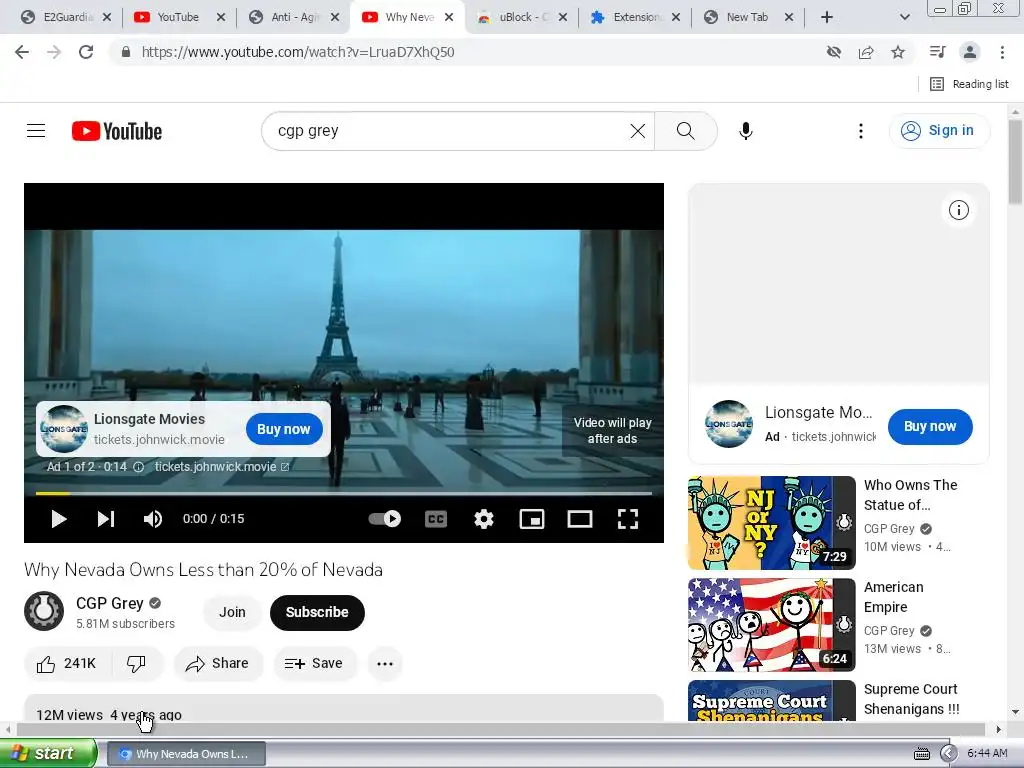1024x768 pixels.
Task: Go to YouTube home via logo
Action: [x=117, y=131]
